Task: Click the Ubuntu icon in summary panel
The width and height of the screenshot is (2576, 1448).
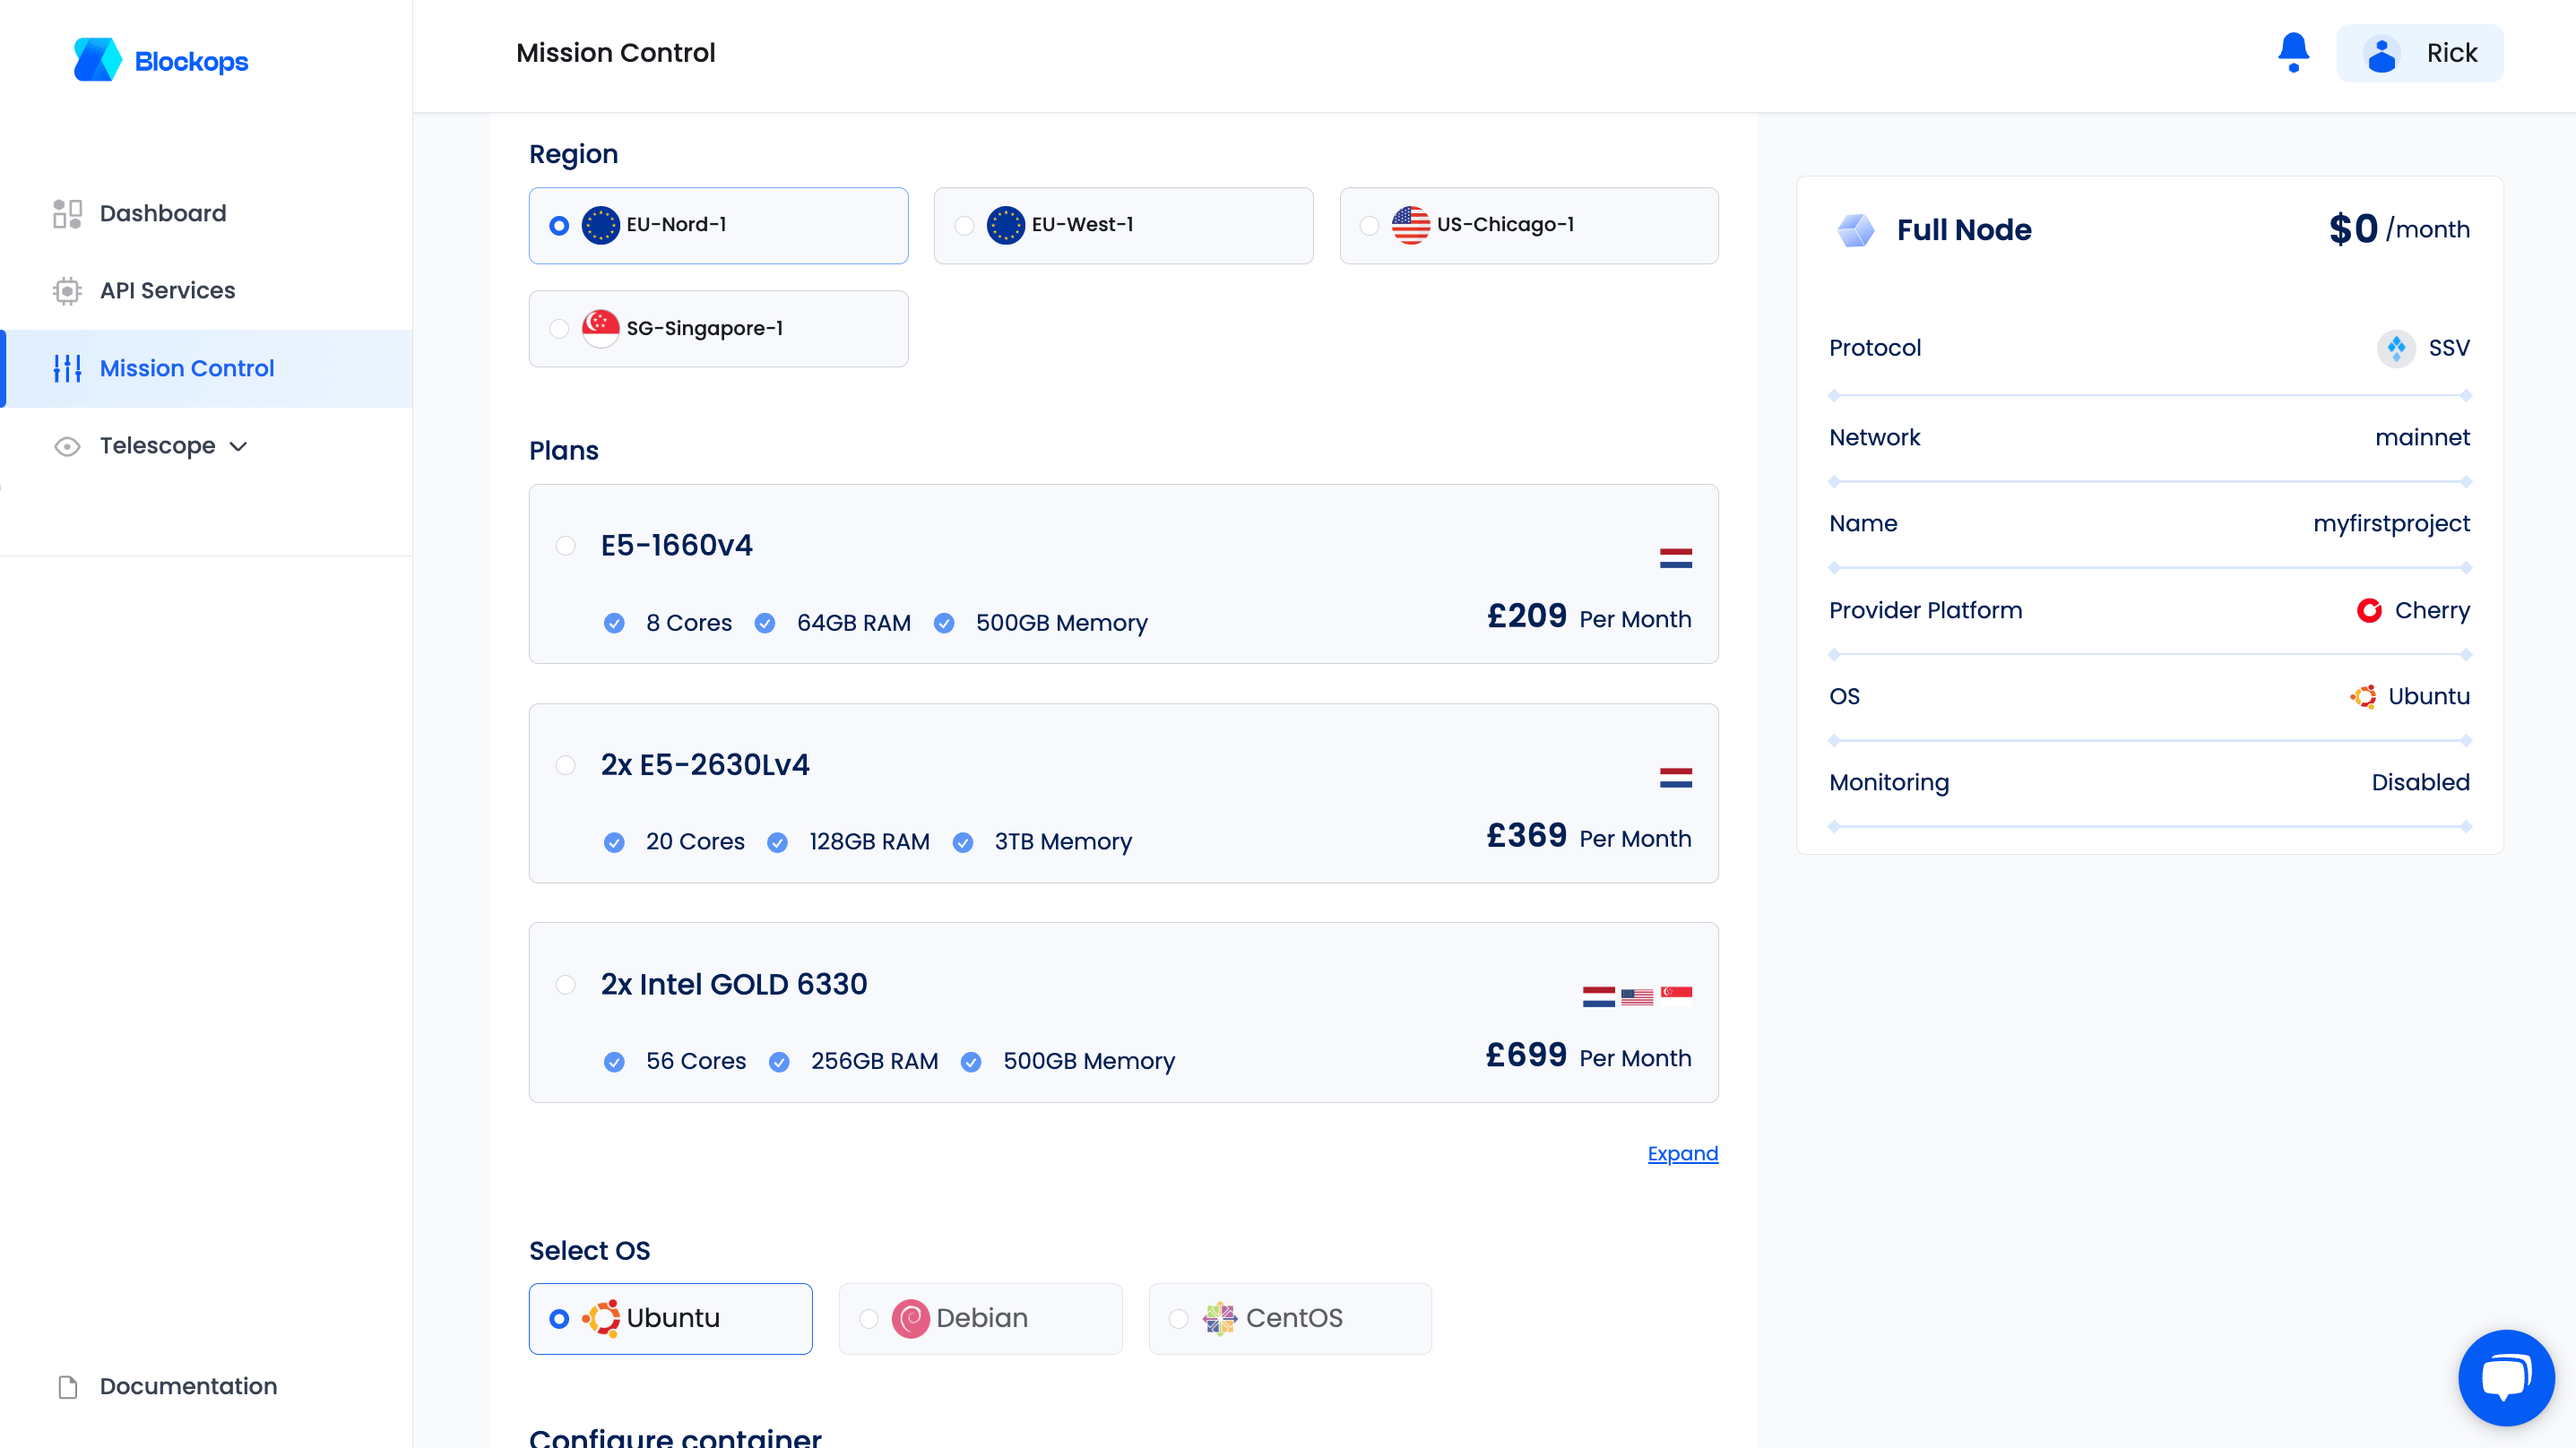Action: click(2363, 696)
